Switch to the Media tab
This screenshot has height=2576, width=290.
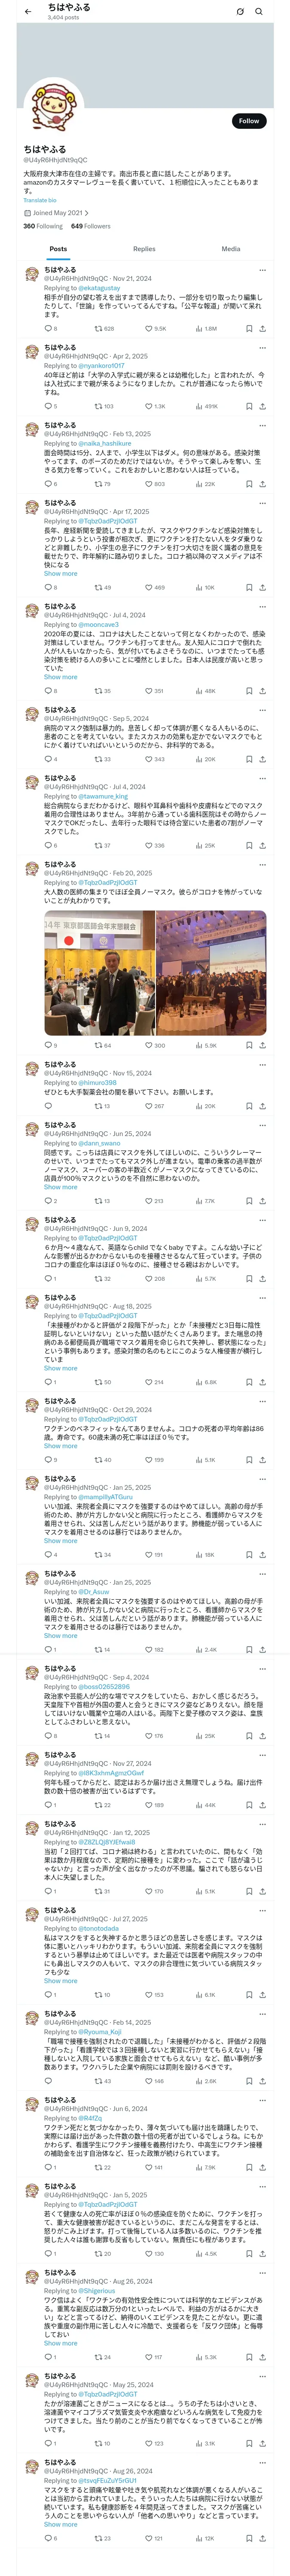231,249
